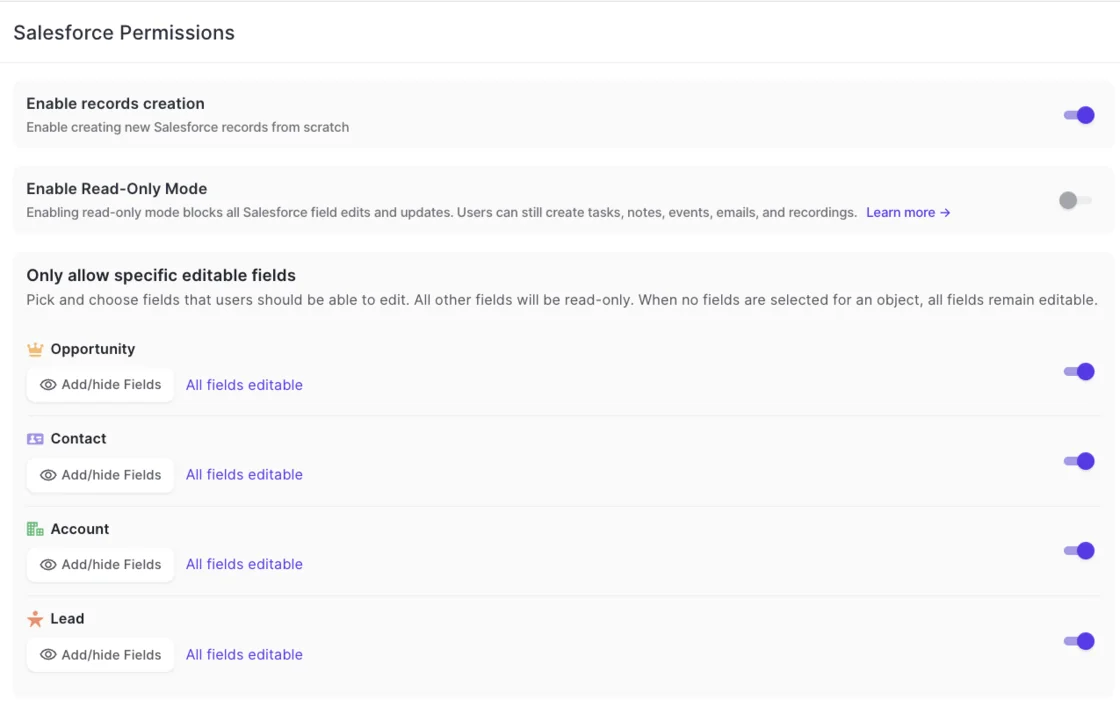
Task: Select the Contact object label
Action: 79,438
